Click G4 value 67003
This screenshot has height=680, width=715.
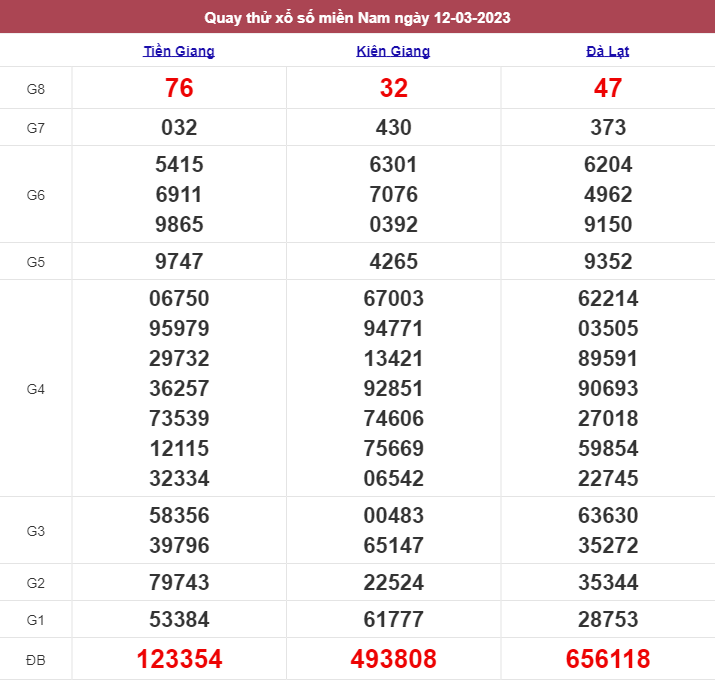394,299
